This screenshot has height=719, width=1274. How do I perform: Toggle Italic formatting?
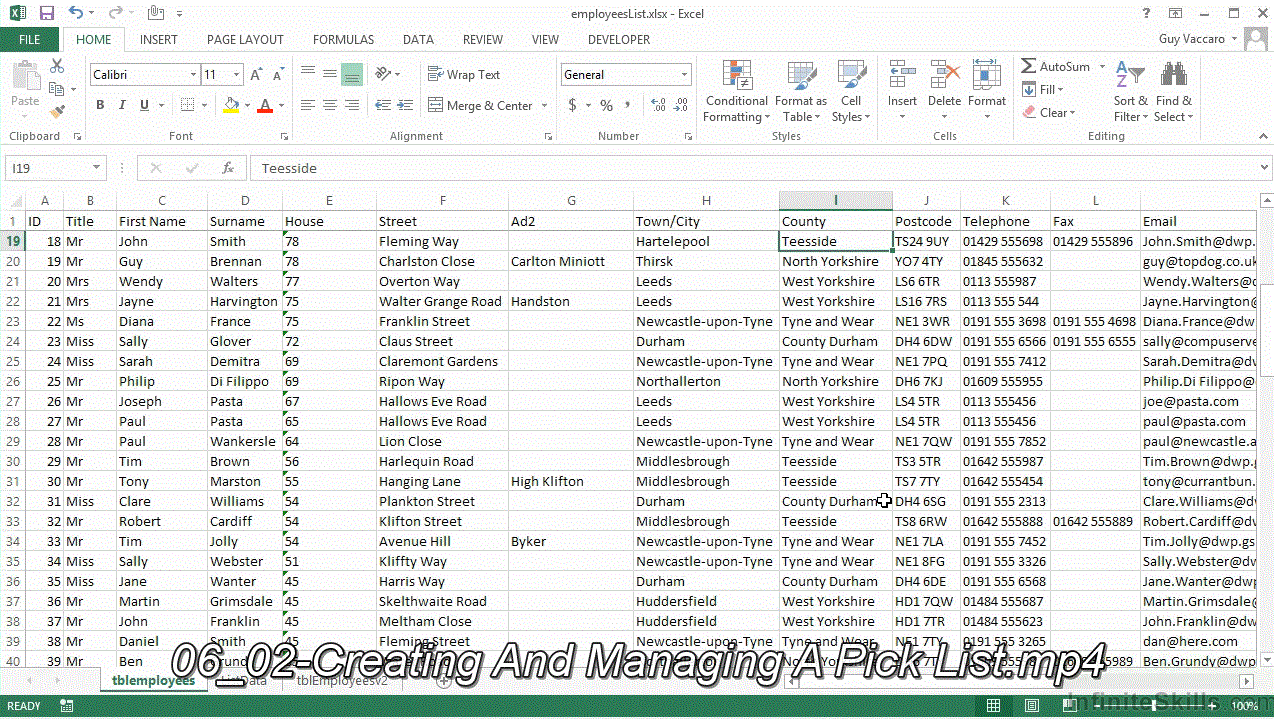click(x=122, y=105)
